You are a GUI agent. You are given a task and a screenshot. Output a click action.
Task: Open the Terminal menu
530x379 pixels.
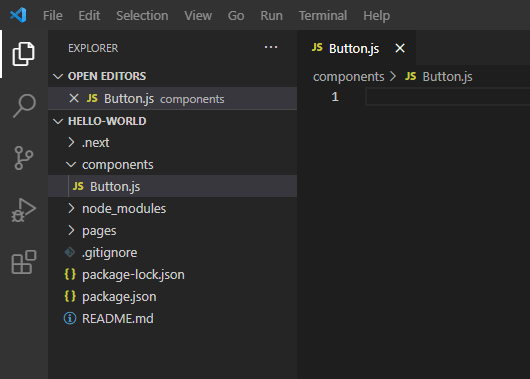323,16
